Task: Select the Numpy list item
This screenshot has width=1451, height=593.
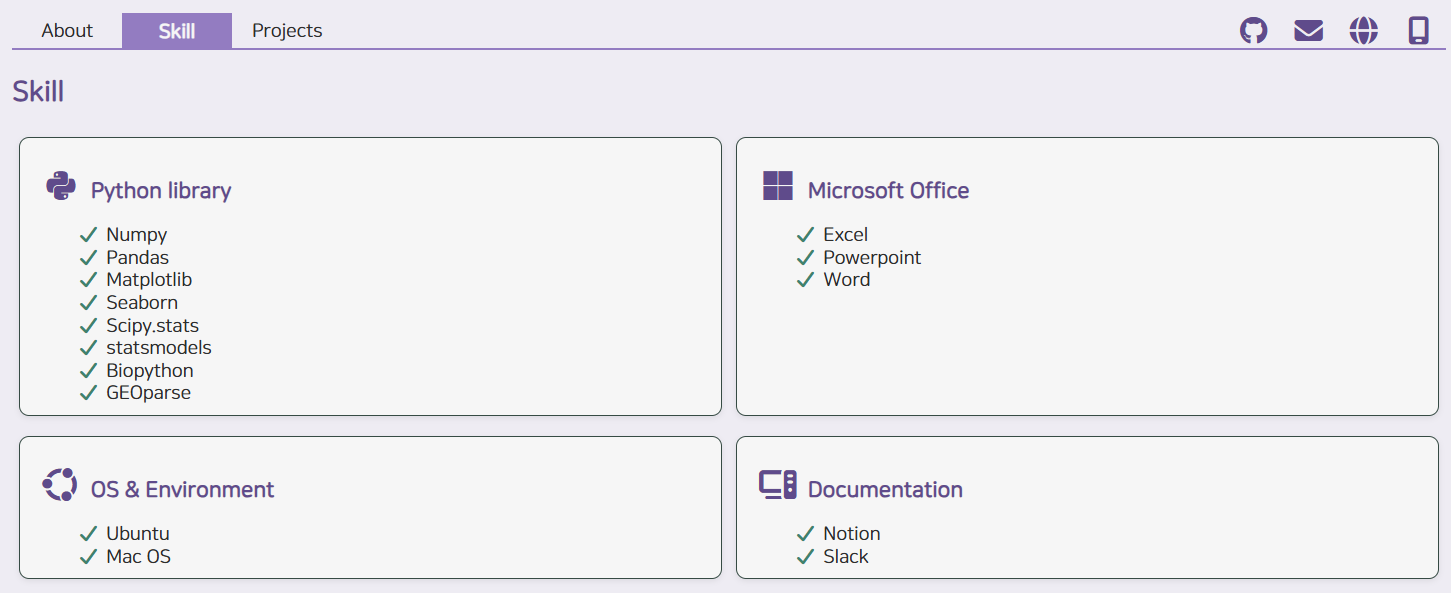Action: pyautogui.click(x=137, y=235)
